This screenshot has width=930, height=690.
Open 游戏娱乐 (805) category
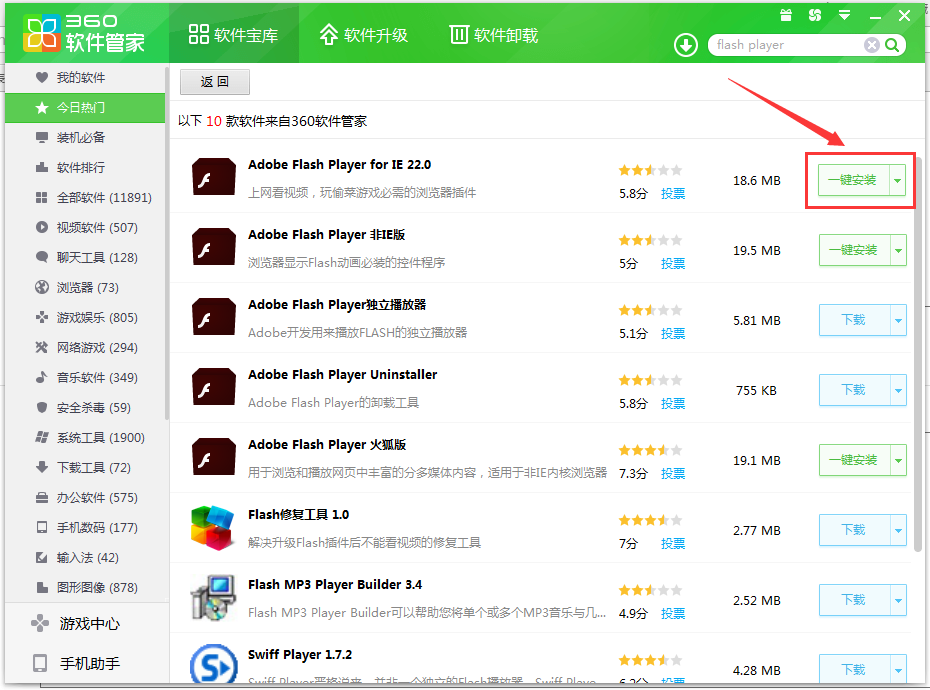click(85, 317)
